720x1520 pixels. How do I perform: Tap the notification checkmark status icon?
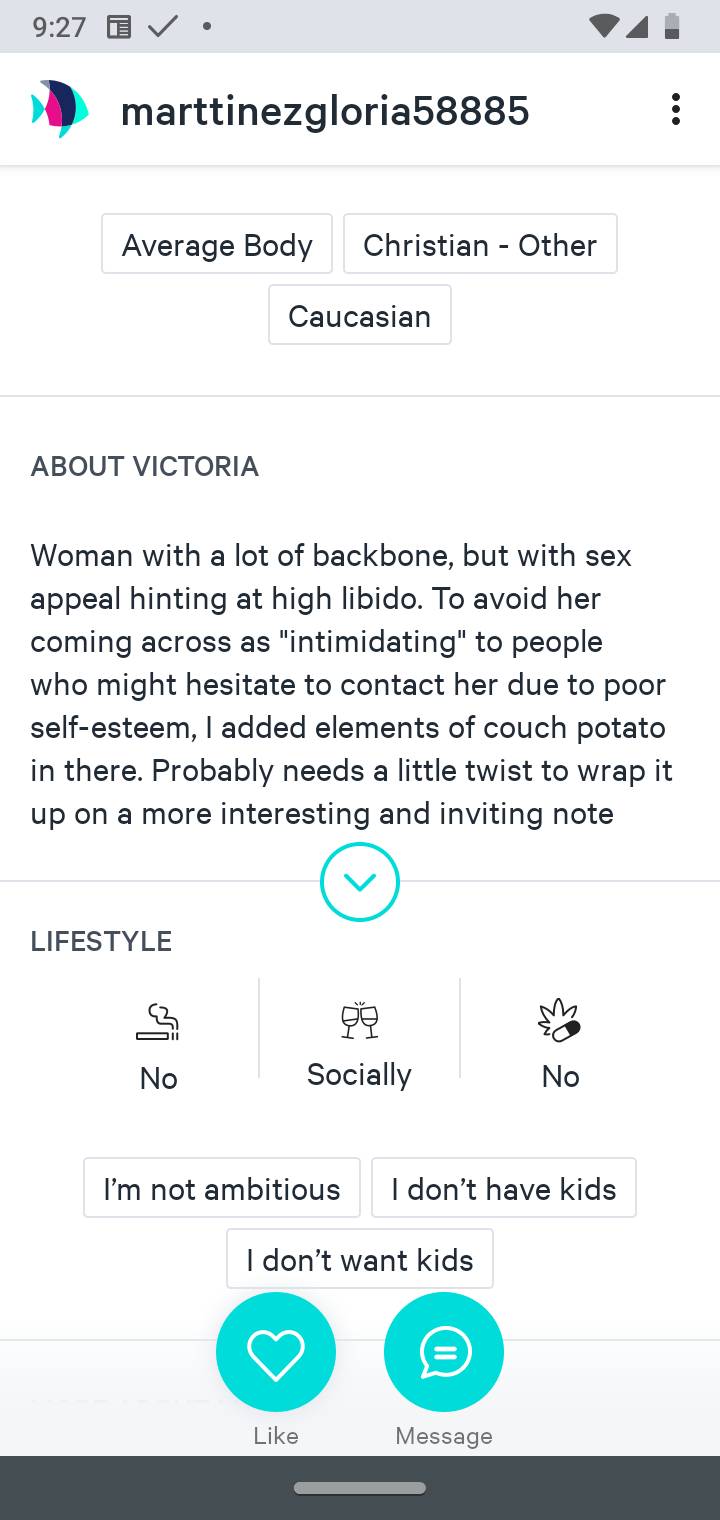[163, 27]
